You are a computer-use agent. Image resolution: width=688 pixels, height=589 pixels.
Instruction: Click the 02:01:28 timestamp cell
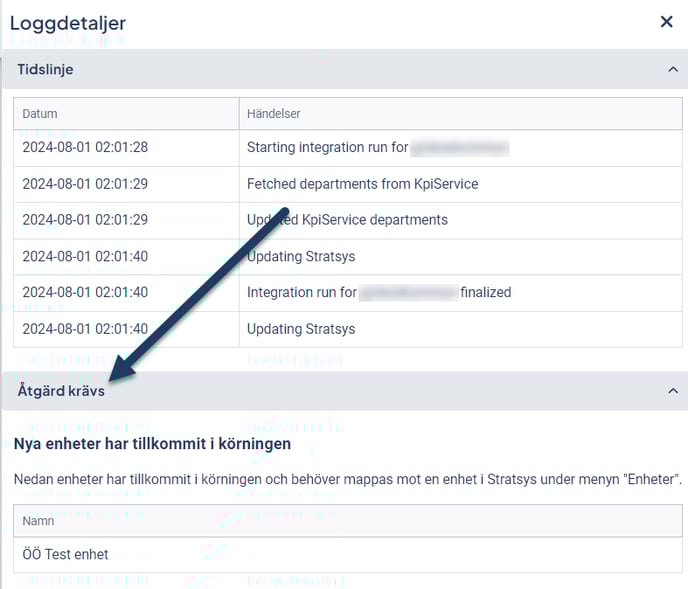pos(85,148)
